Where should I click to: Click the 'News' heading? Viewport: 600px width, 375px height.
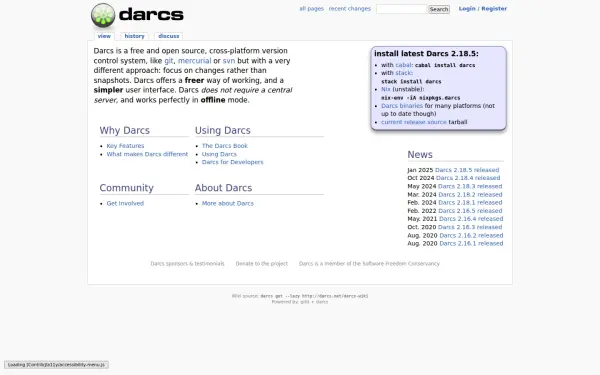click(420, 155)
